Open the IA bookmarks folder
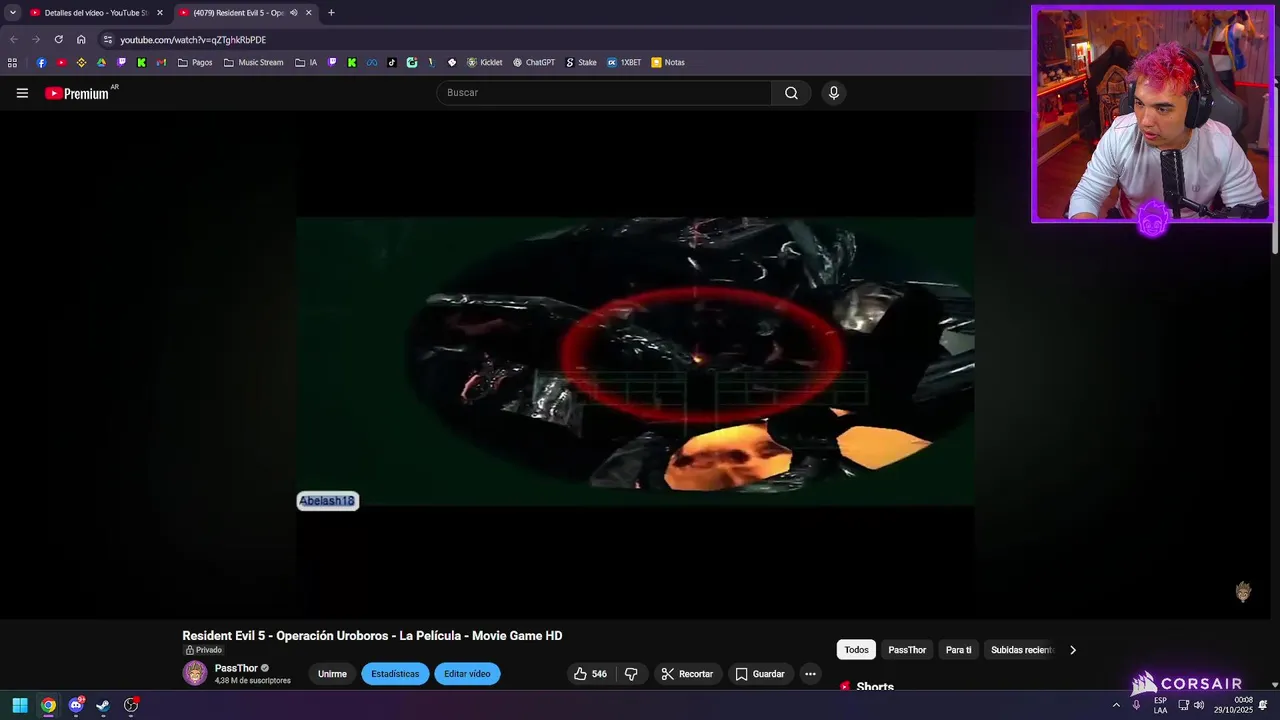 coord(306,62)
